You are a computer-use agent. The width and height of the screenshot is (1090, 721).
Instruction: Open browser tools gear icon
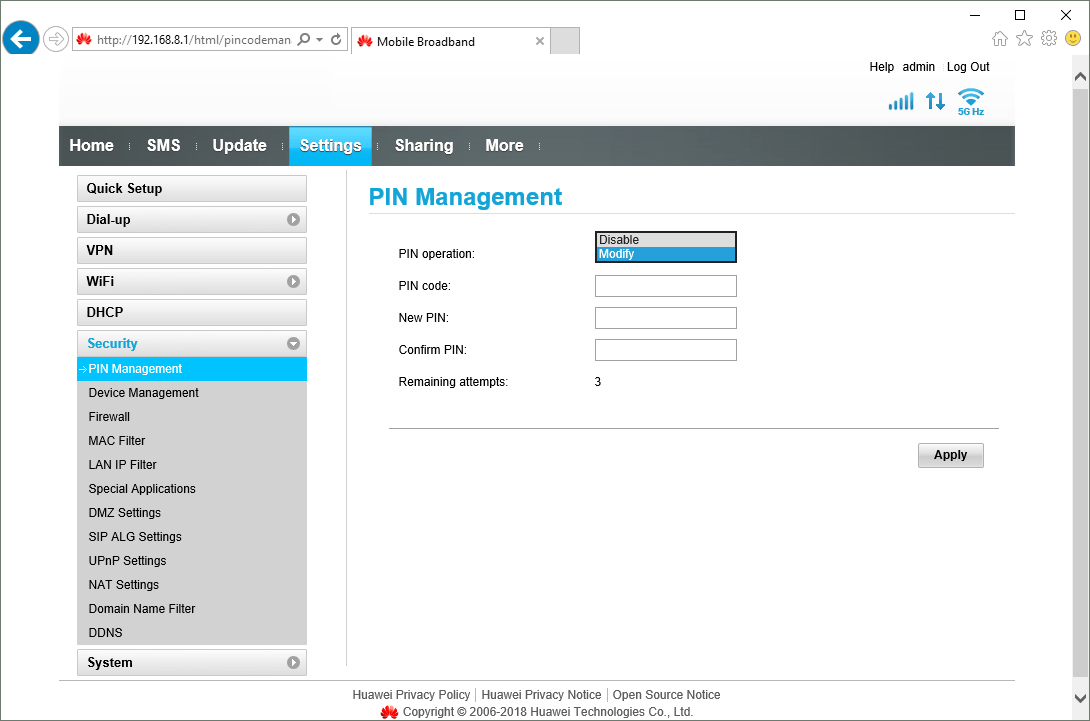[x=1048, y=39]
